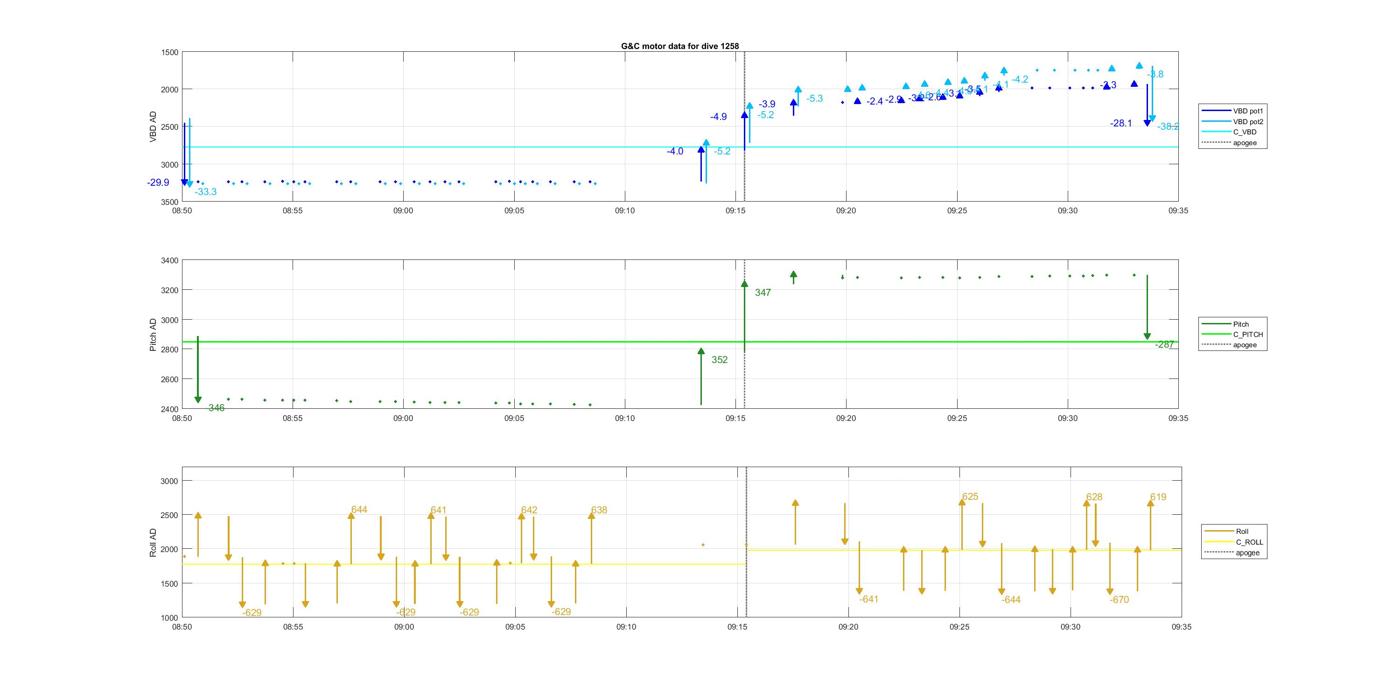
Task: Click the '1000' tick label on the Roll axis
Action: (x=170, y=618)
